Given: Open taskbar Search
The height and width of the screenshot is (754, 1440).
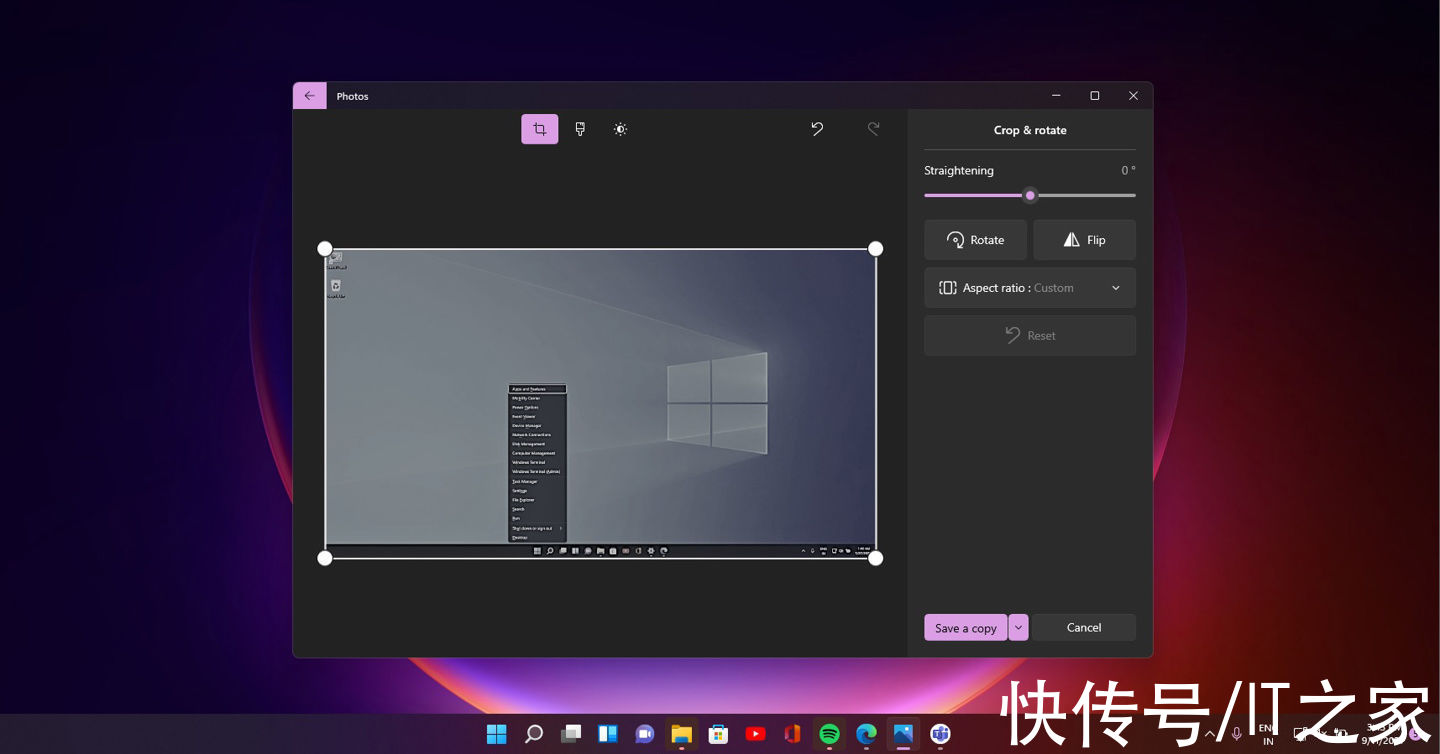Looking at the screenshot, I should [534, 735].
